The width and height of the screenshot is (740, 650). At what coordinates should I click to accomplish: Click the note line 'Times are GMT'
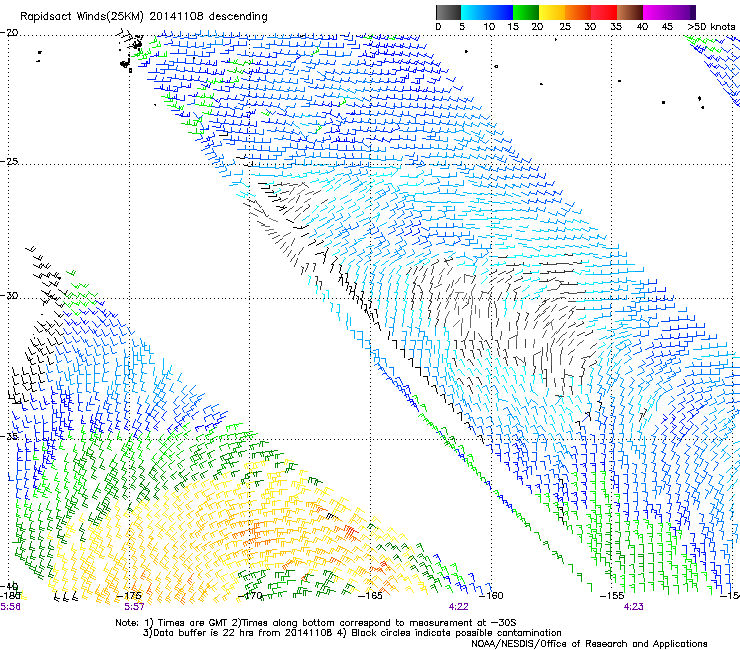[x=192, y=623]
